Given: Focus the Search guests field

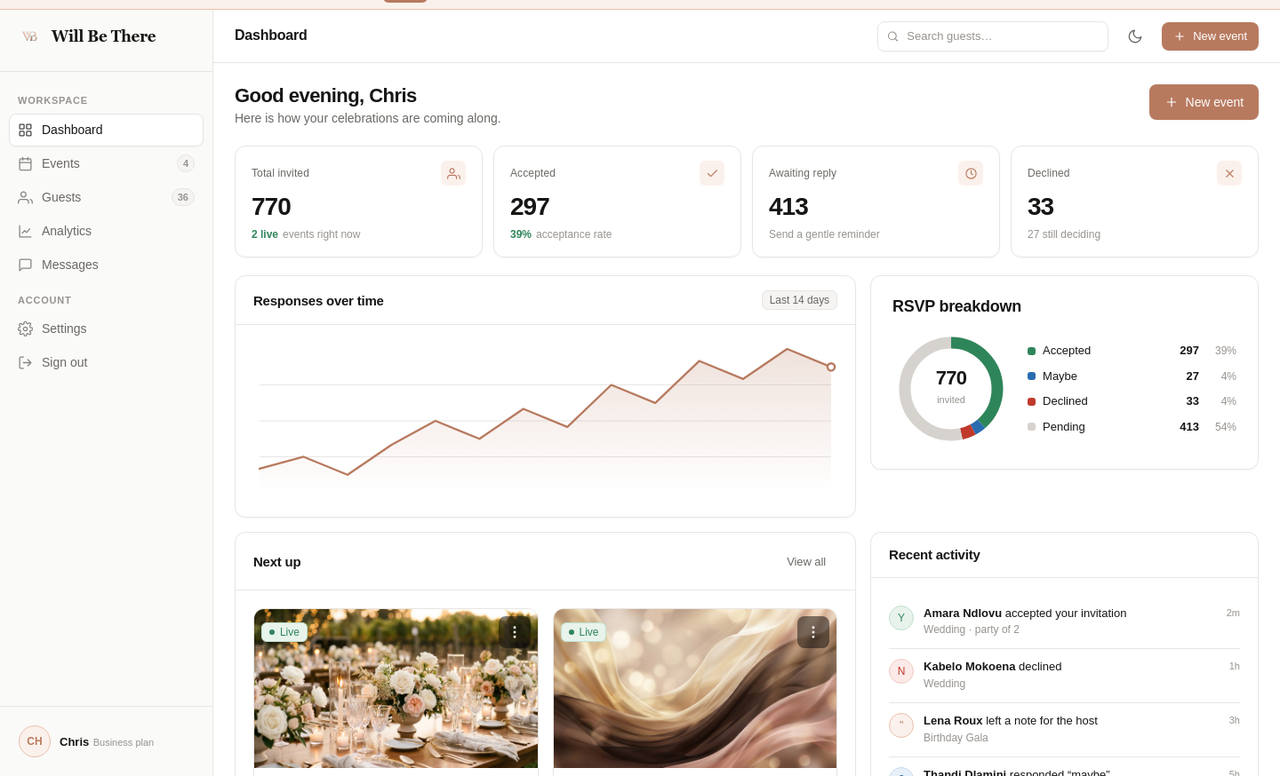Looking at the screenshot, I should [992, 36].
